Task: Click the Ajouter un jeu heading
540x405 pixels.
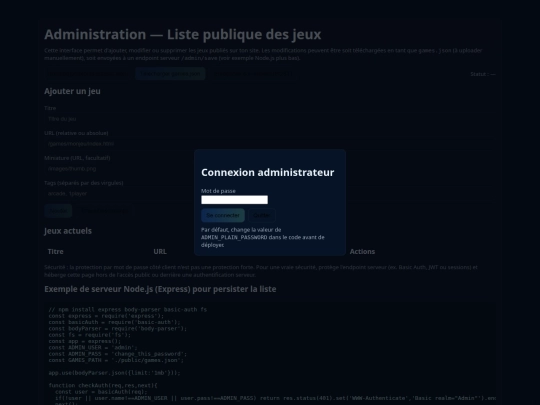Action: (x=72, y=91)
